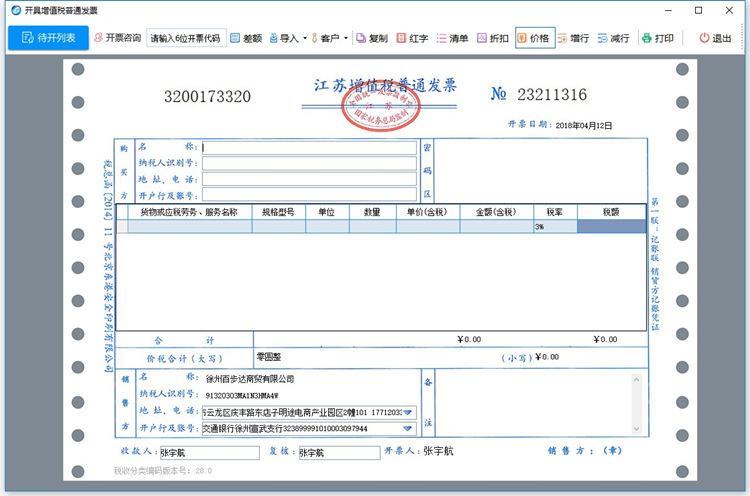Click the 单位 column header
This screenshot has width=750, height=496.
[x=327, y=212]
